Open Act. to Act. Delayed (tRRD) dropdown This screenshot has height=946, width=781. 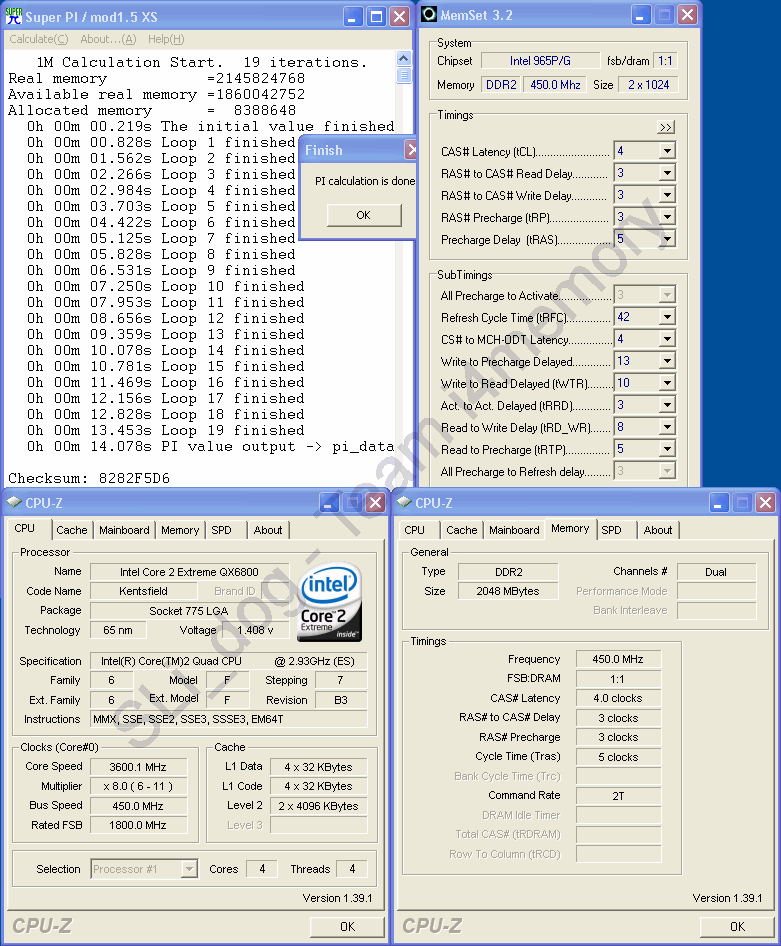coord(667,405)
